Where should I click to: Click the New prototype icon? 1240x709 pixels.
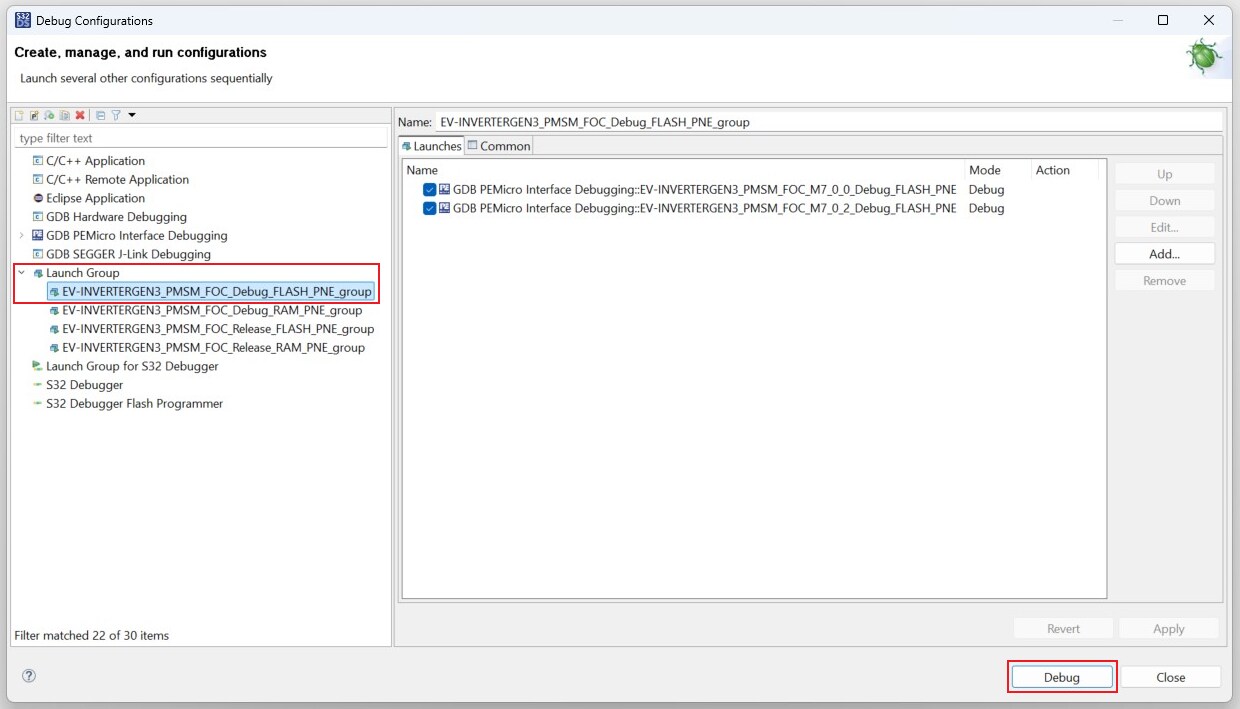[x=34, y=116]
